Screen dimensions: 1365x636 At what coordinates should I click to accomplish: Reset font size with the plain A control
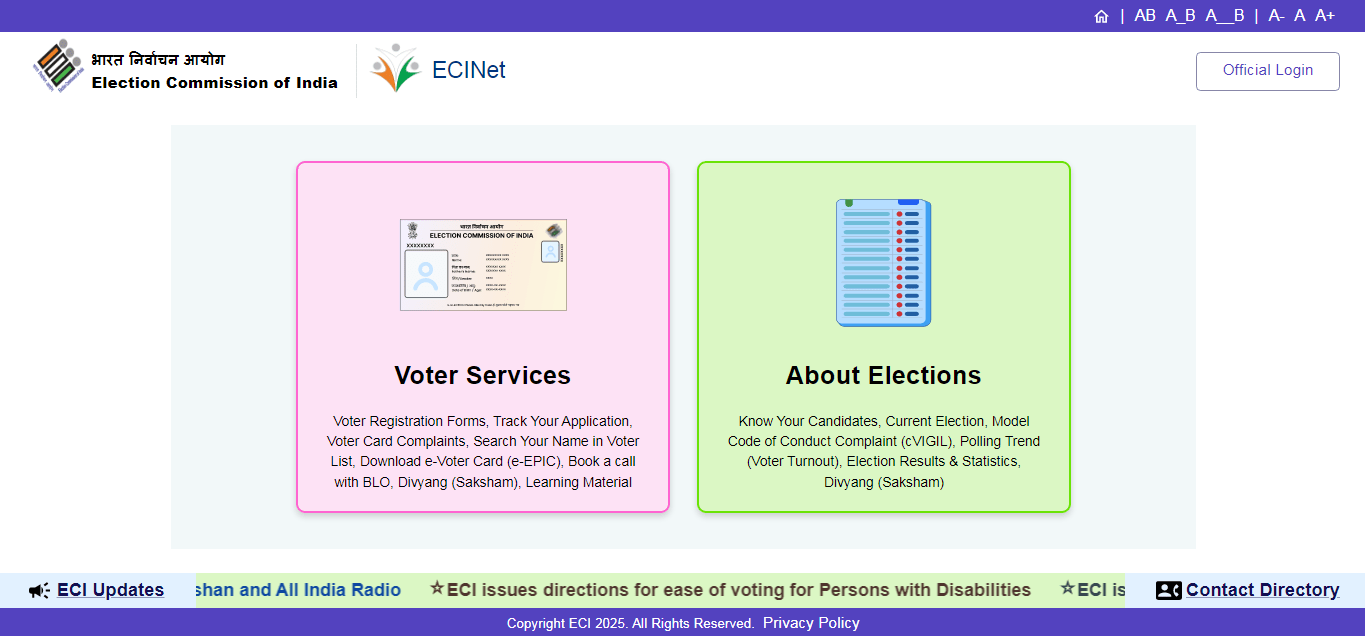1299,16
